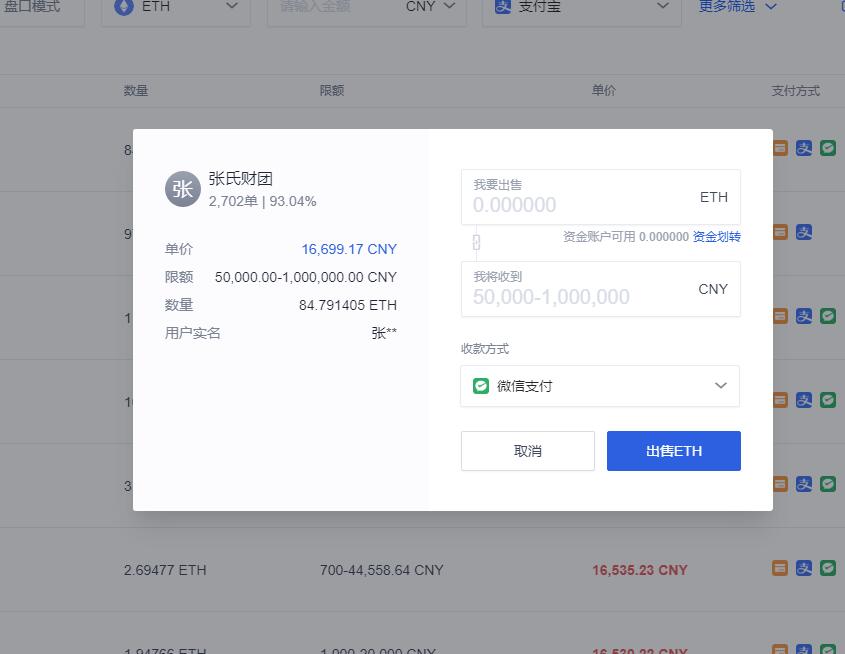Click the swap icon between the amount fields
Image resolution: width=845 pixels, height=654 pixels.
[x=476, y=242]
